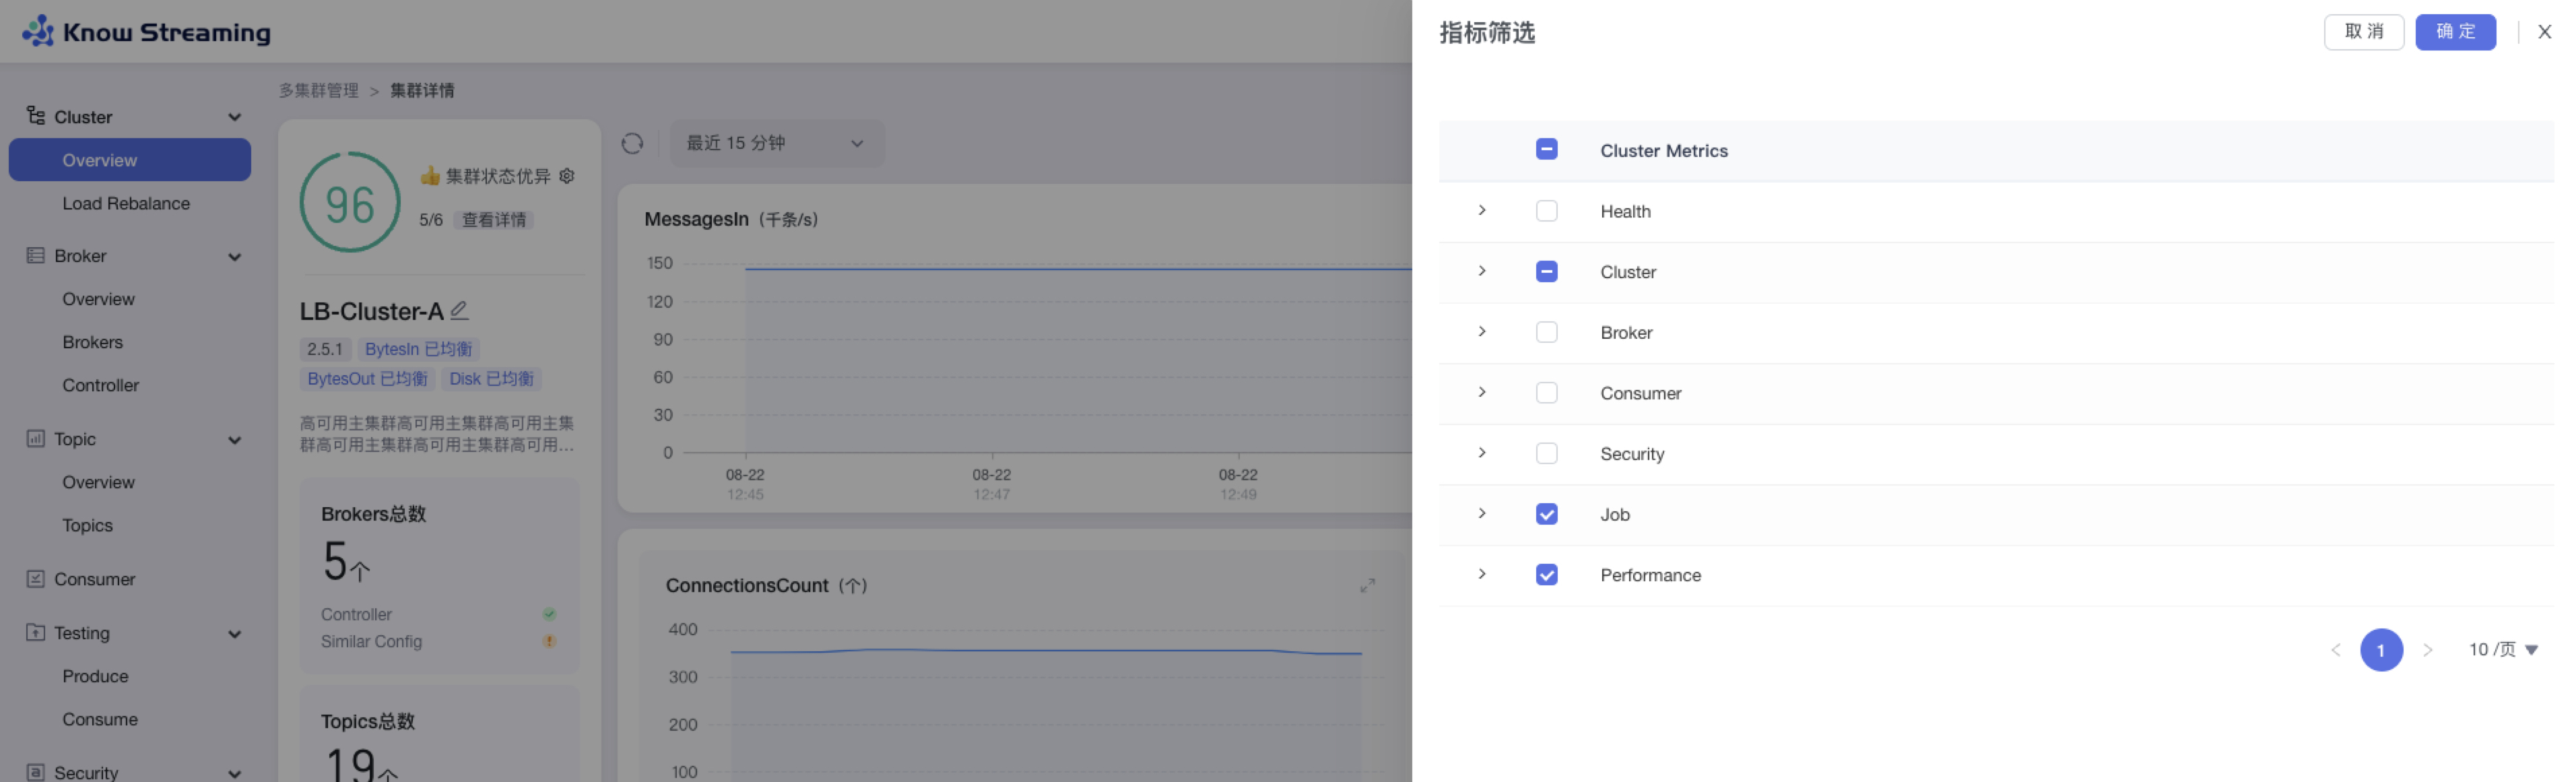Check the Health metrics checkbox
2576x782 pixels.
(1546, 211)
